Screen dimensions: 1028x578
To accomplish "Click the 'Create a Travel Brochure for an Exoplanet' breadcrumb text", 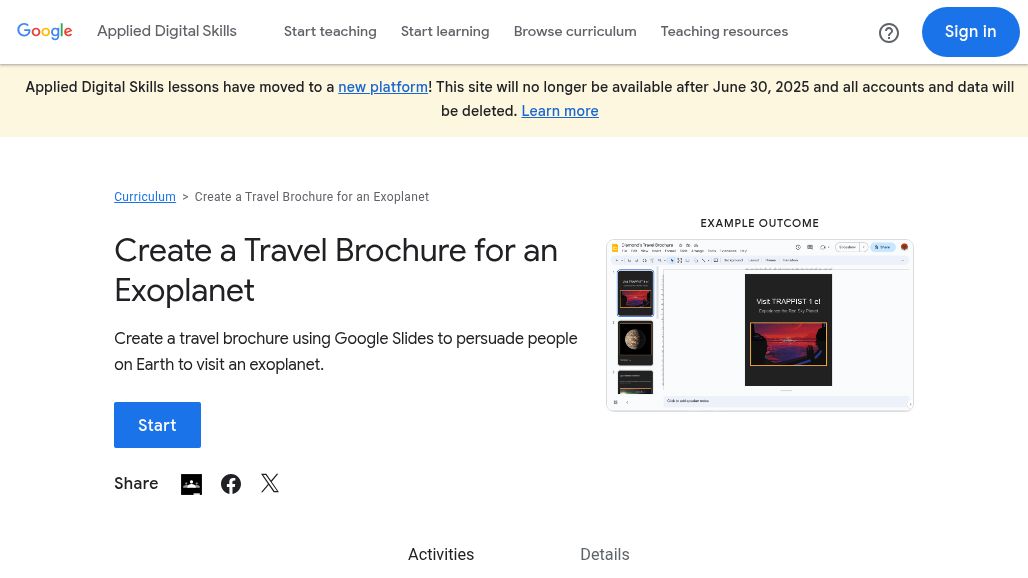I will (311, 197).
